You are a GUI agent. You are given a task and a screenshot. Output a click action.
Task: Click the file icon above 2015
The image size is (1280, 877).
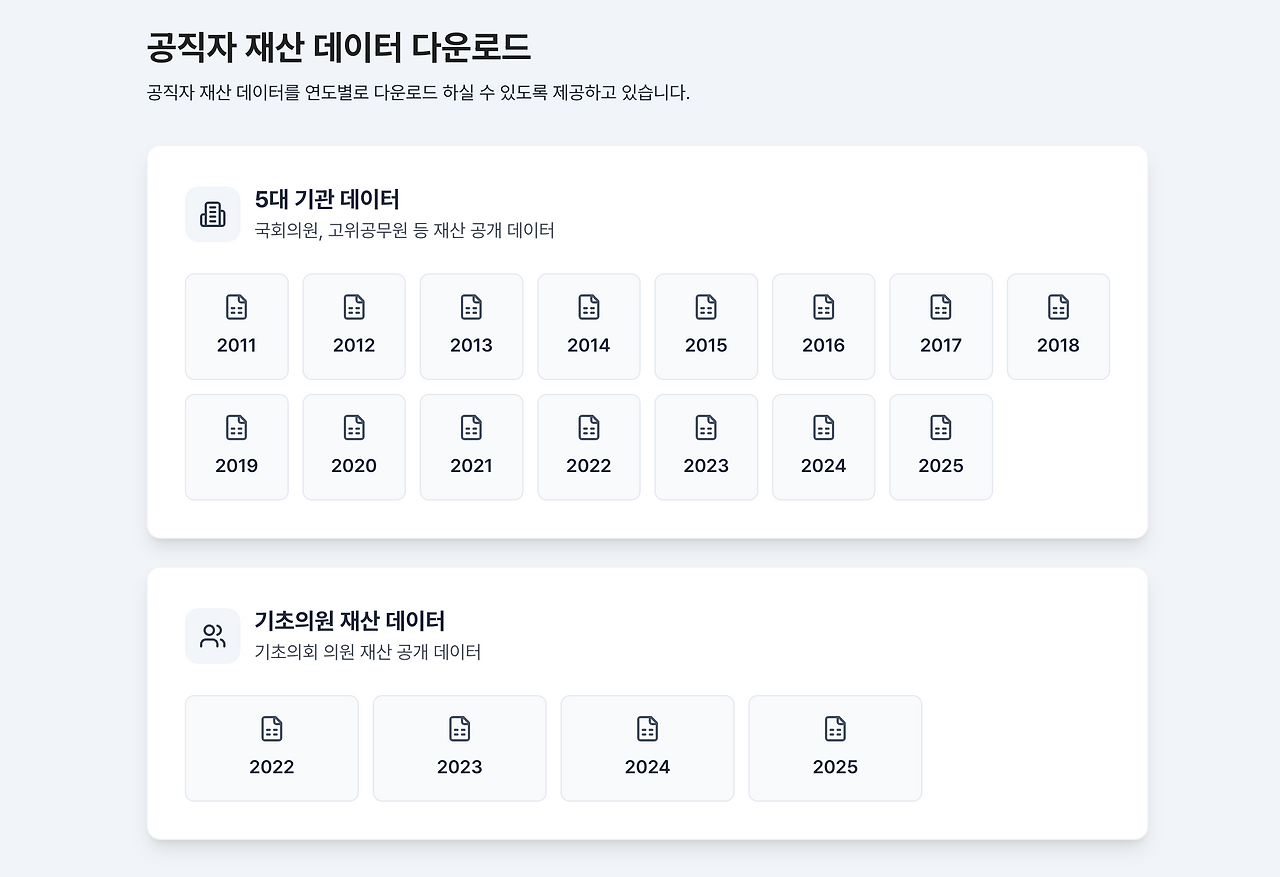[706, 306]
